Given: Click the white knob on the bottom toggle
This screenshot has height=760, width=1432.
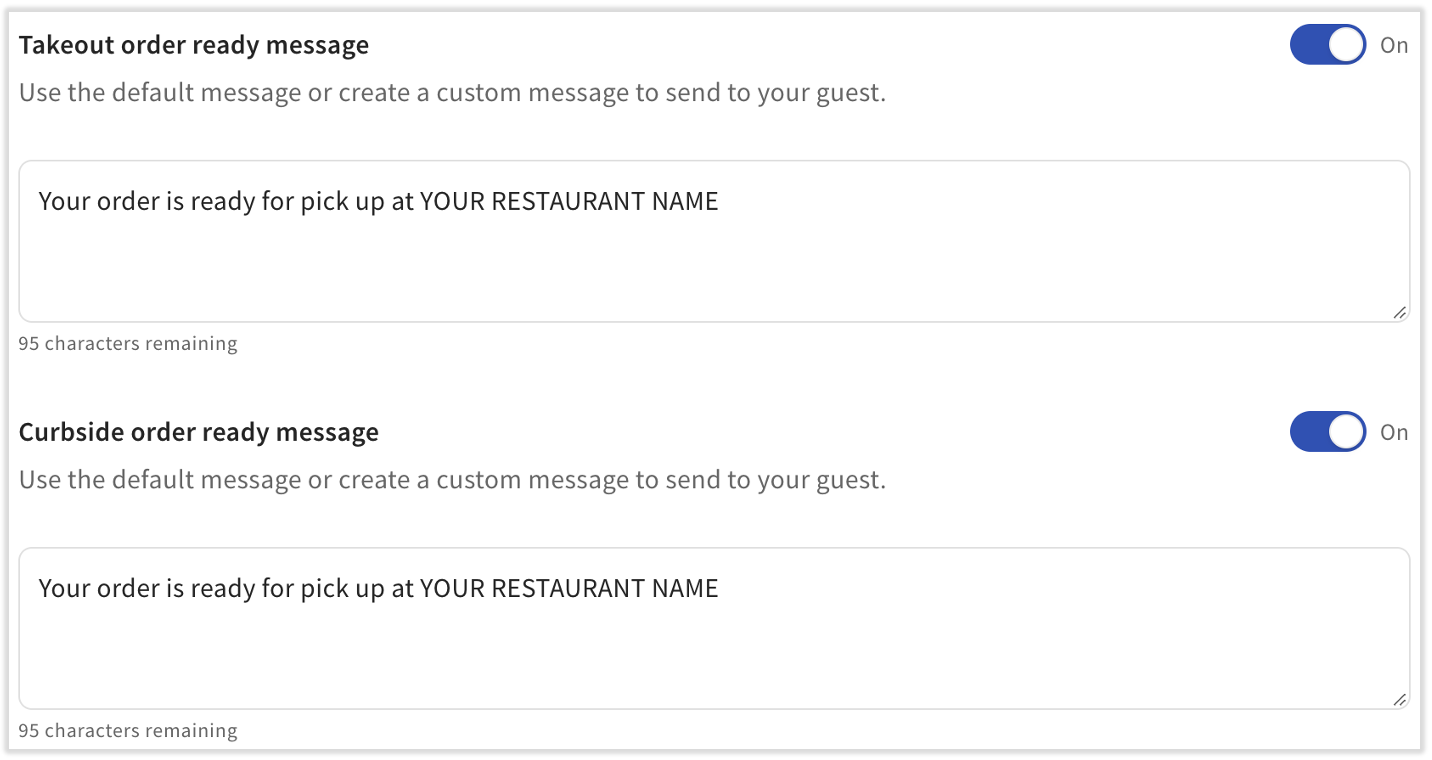Looking at the screenshot, I should click(1344, 431).
